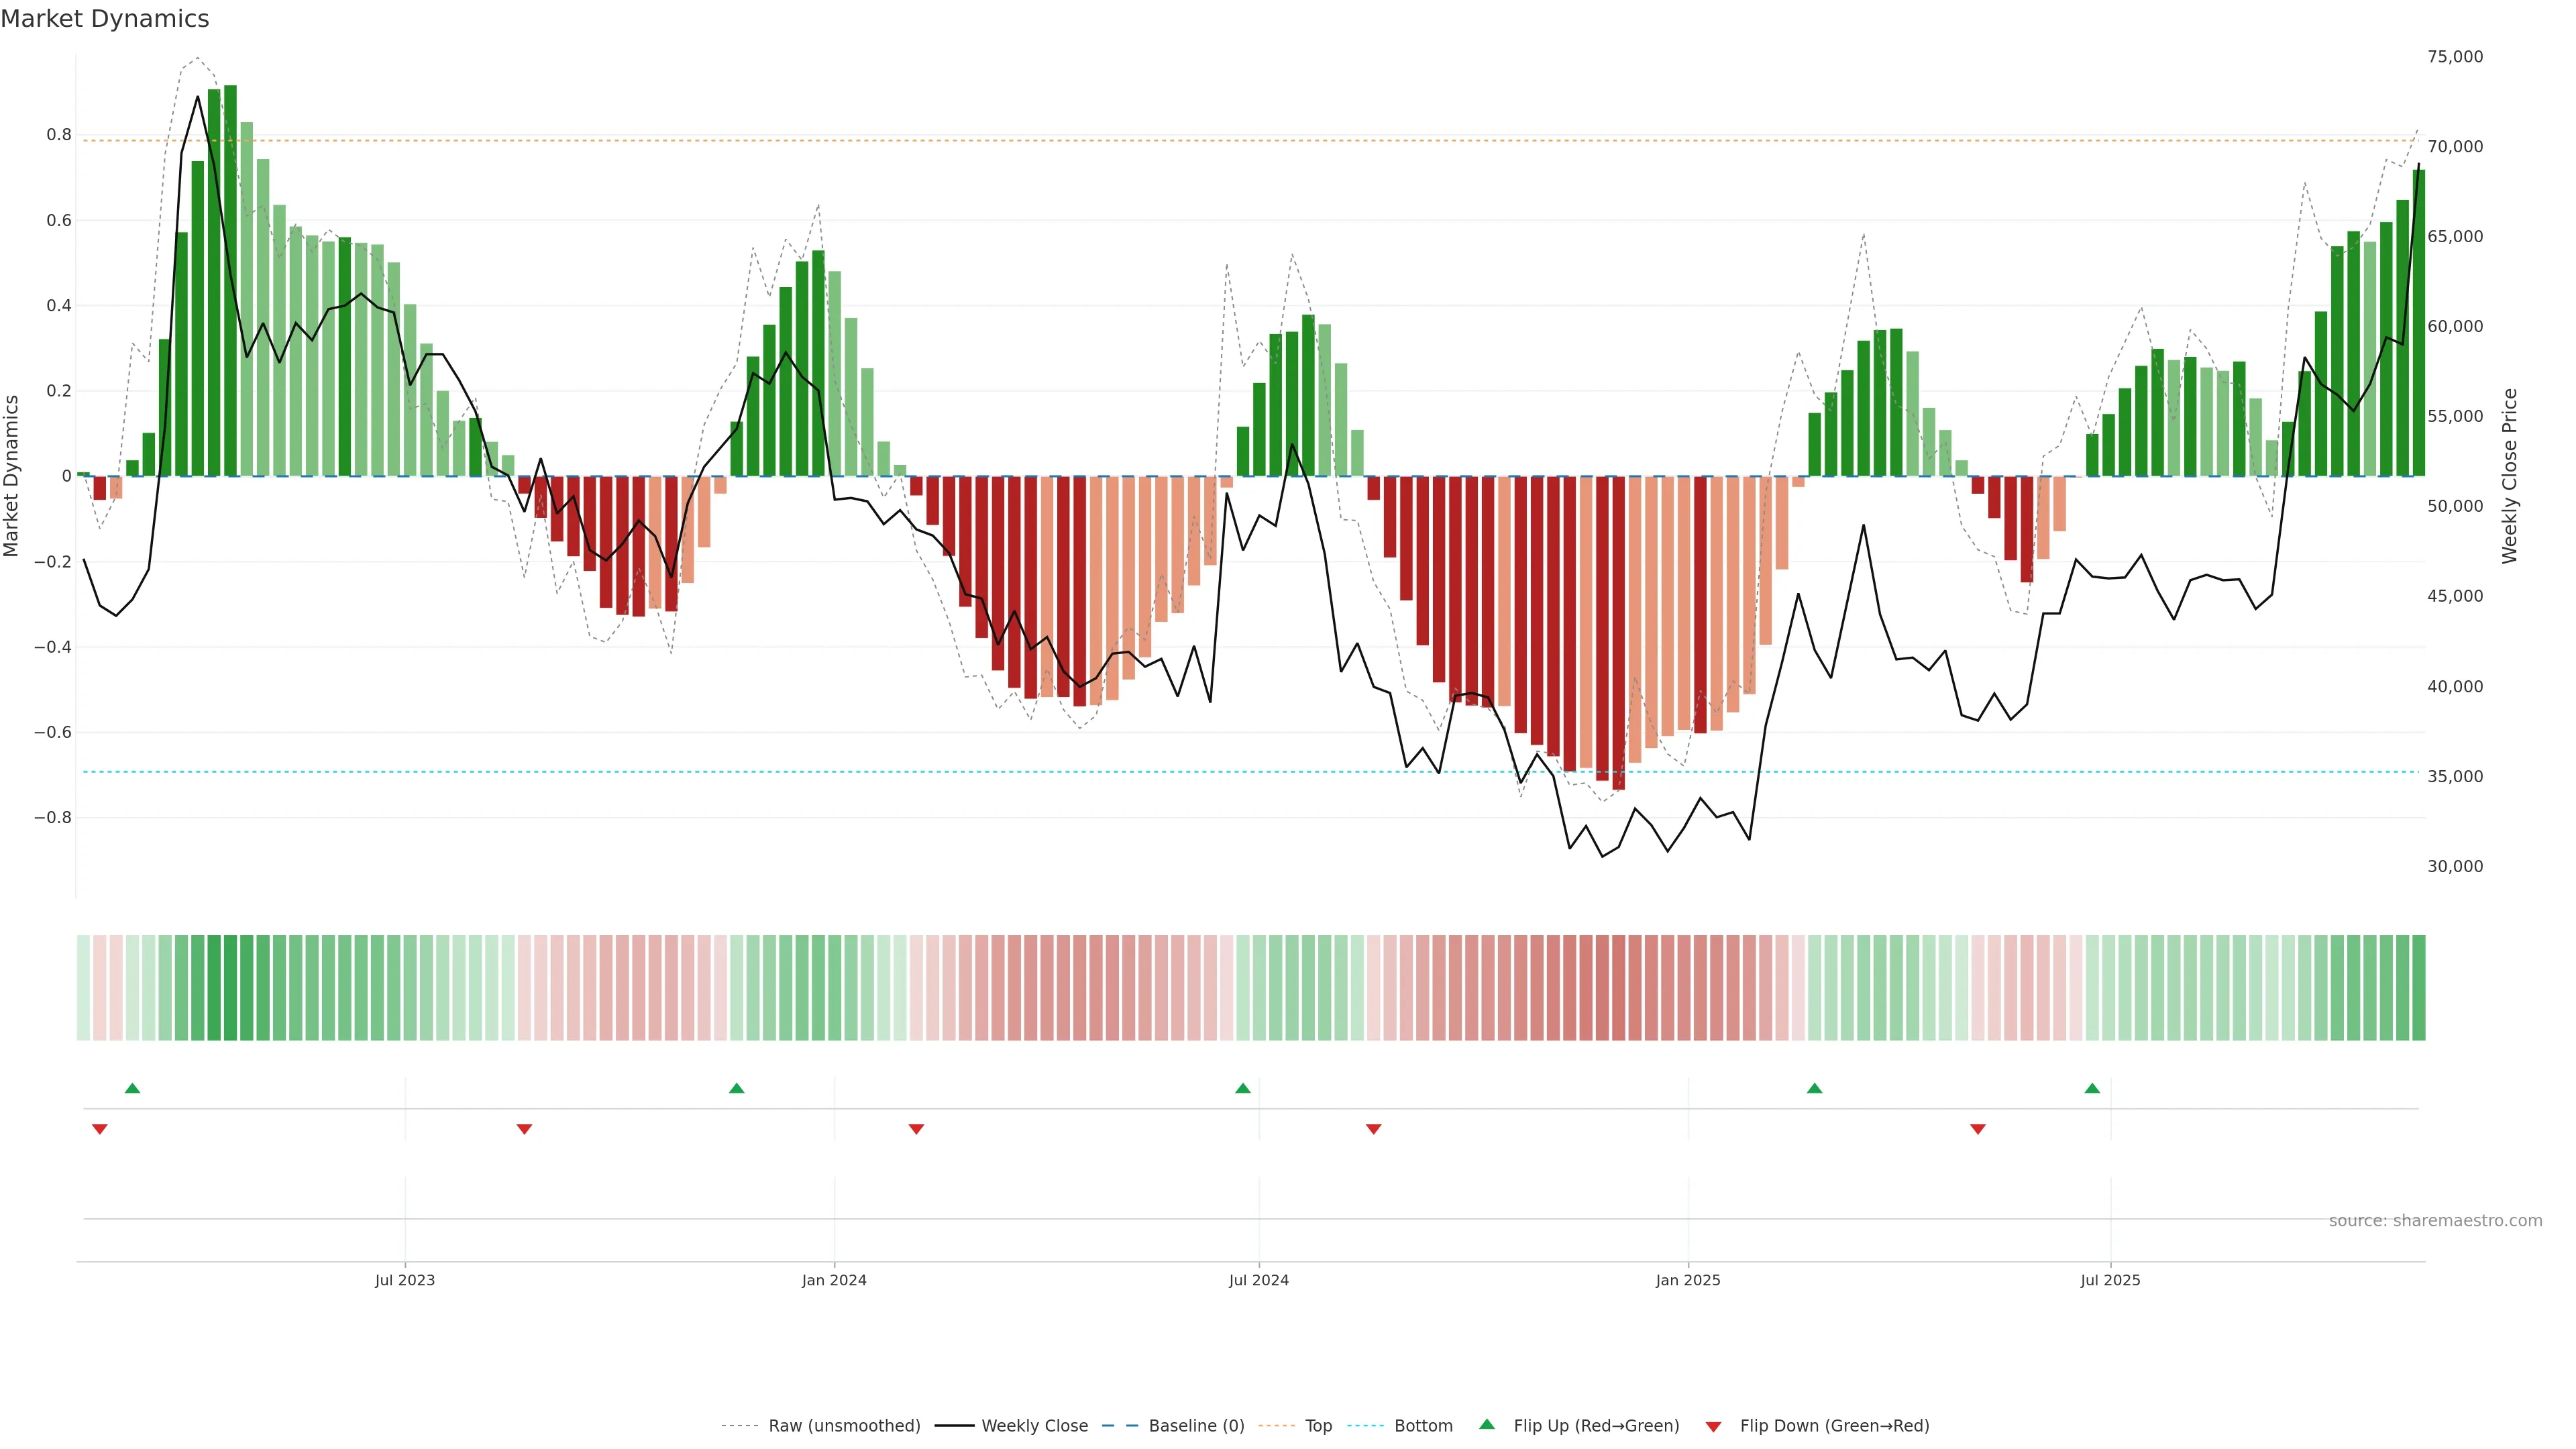This screenshot has height=1449, width=2576.
Task: Toggle the Flip Down (Green→Red) legend entry
Action: click(x=1834, y=1426)
